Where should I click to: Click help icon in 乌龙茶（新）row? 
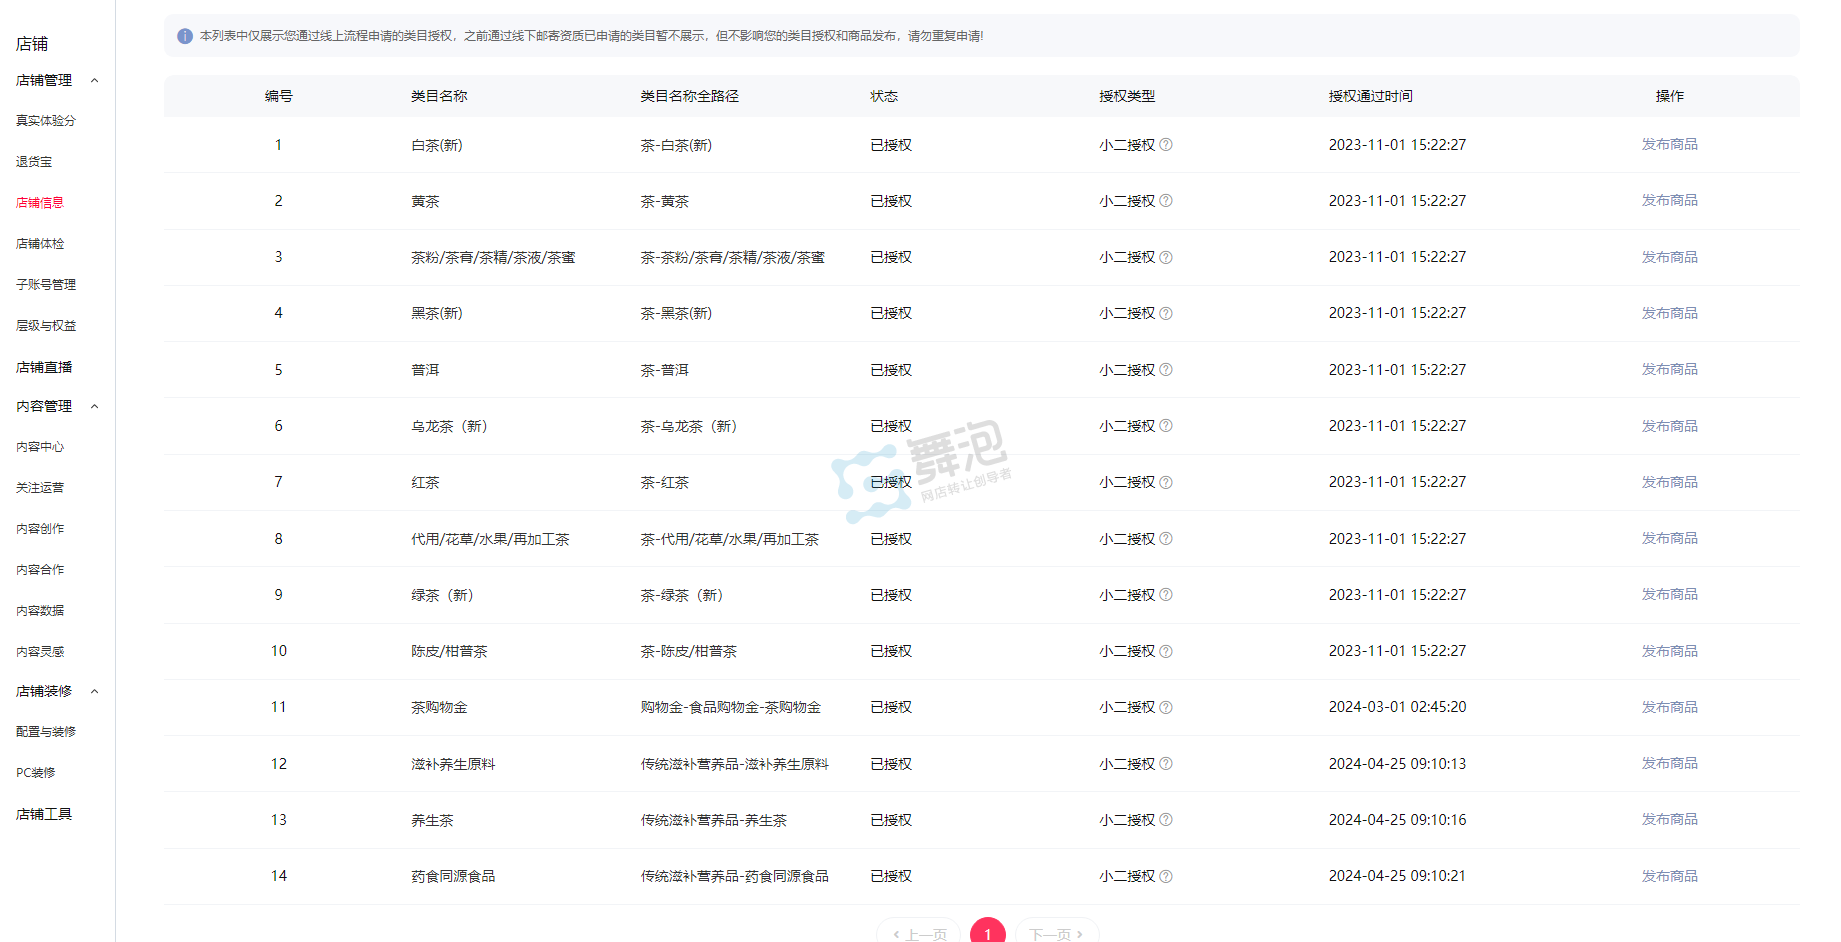pos(1166,426)
